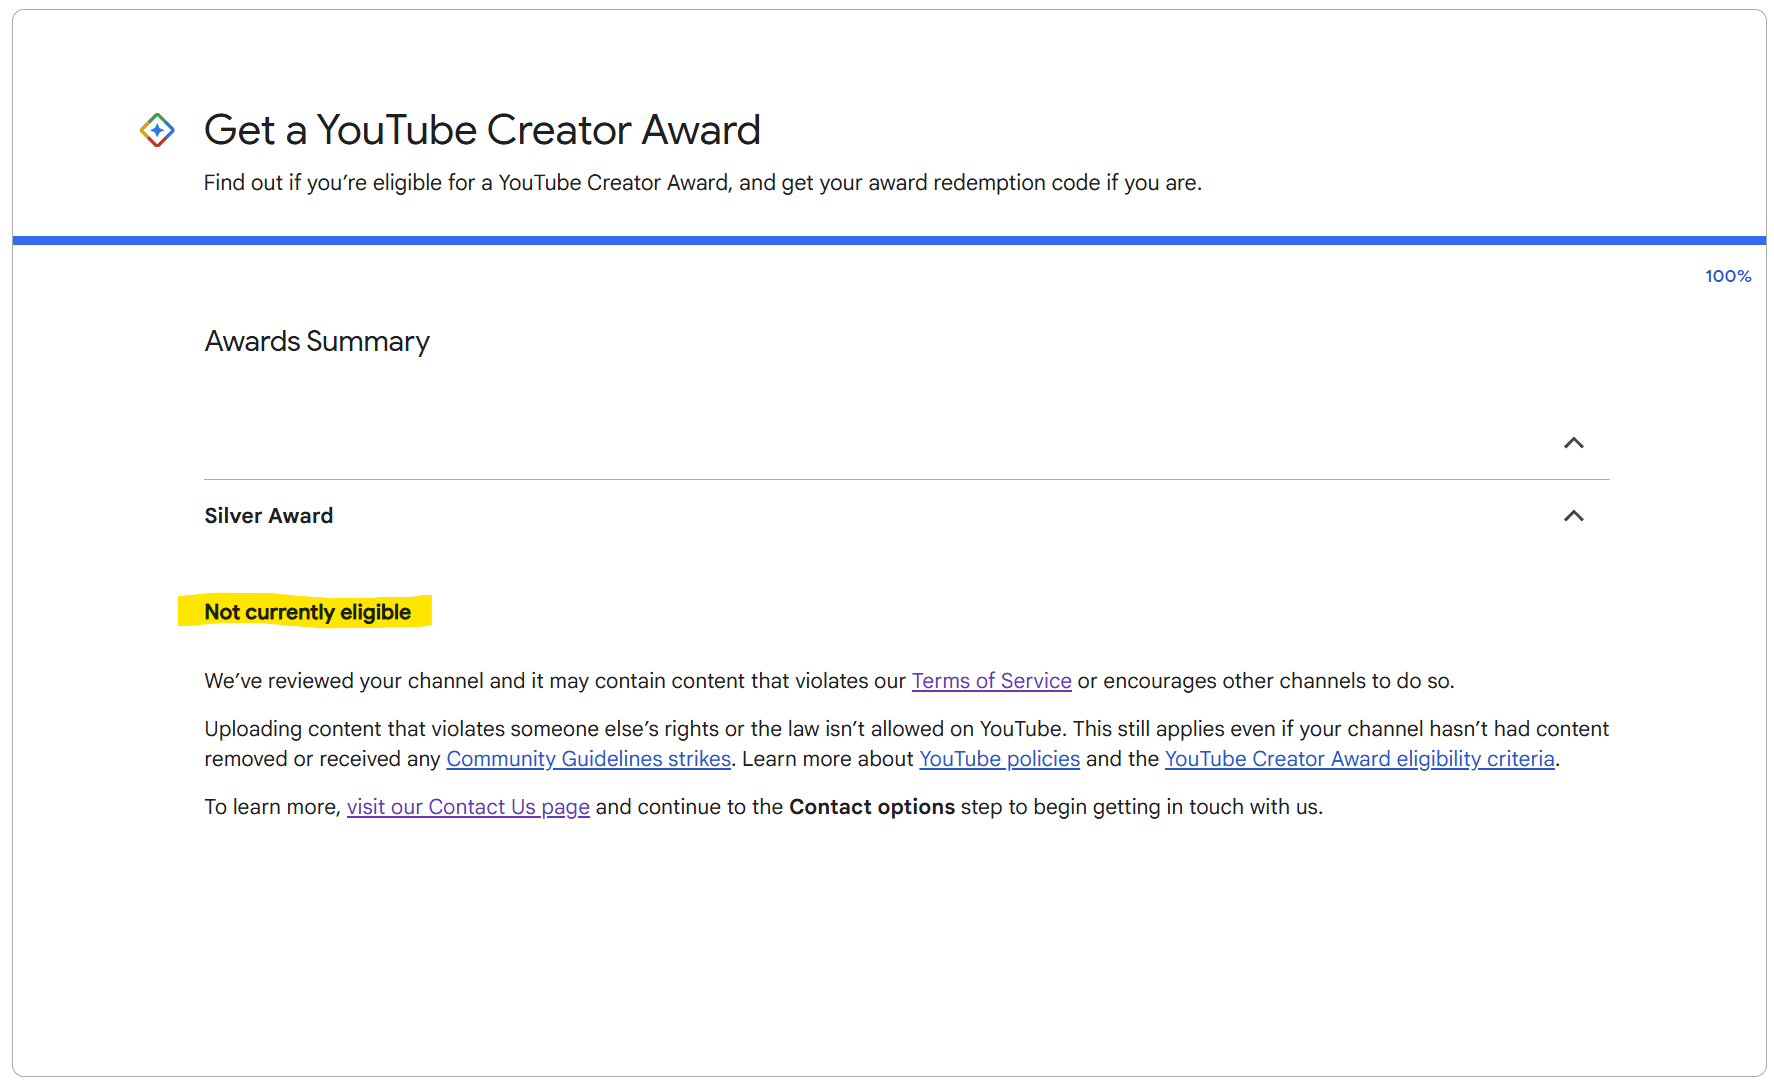Collapse the Awards Summary section chevron
The image size is (1774, 1084).
click(1573, 443)
